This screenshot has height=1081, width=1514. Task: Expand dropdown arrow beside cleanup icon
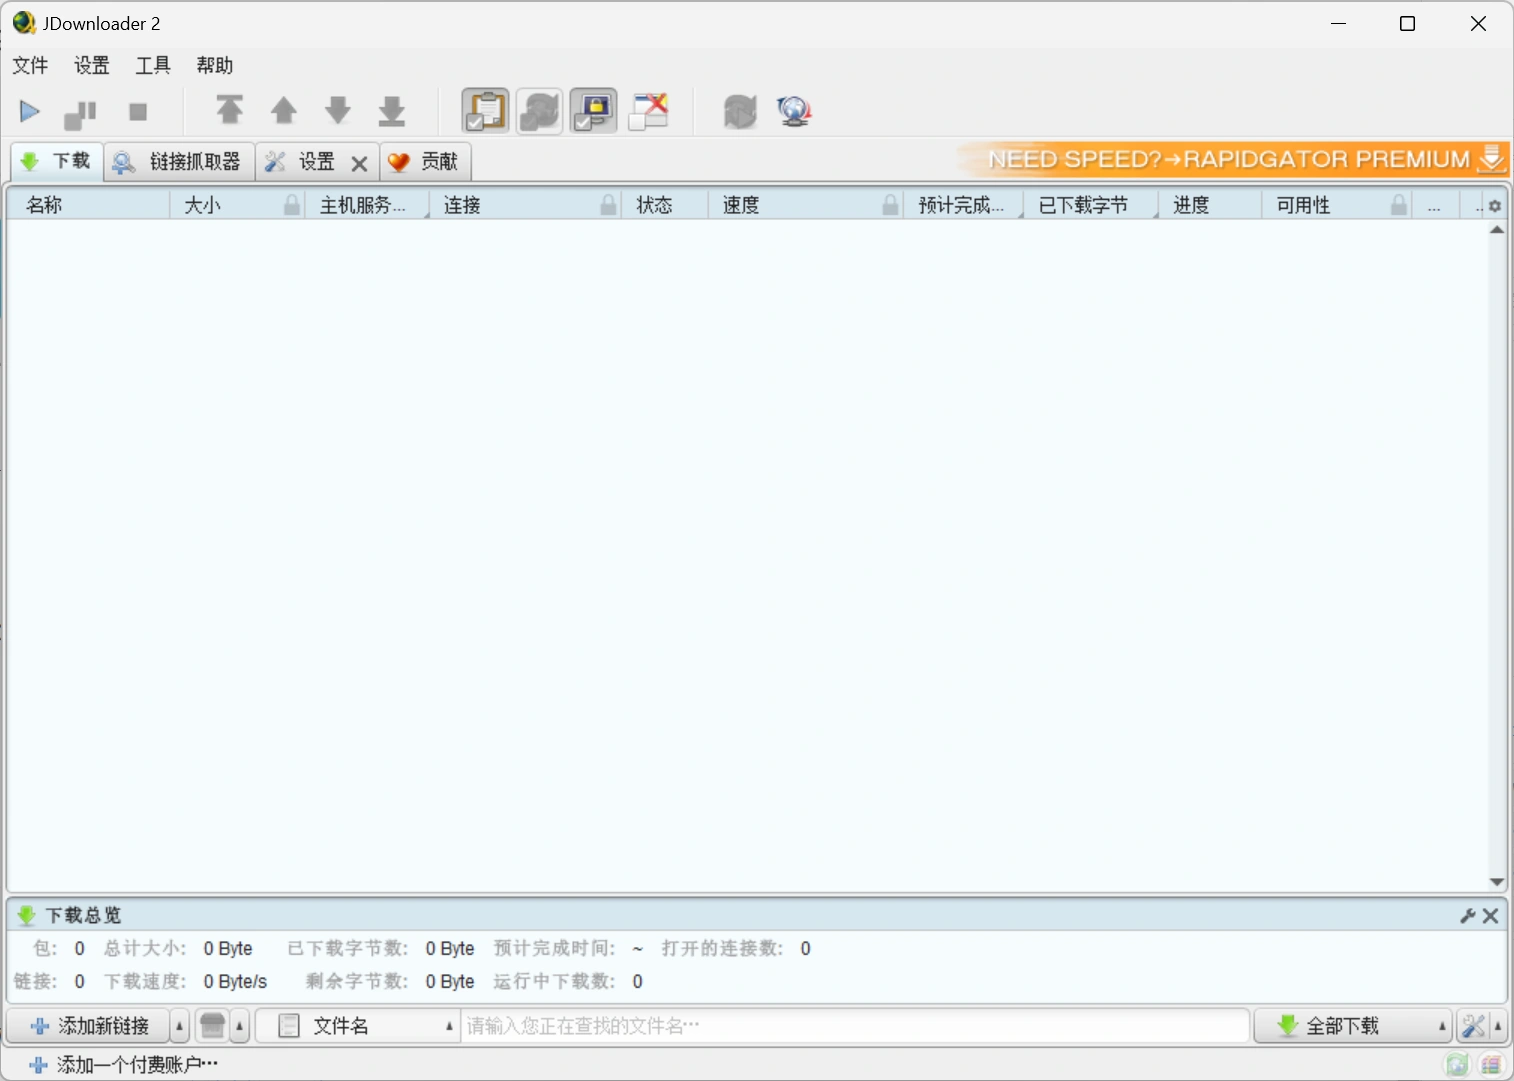(240, 1026)
